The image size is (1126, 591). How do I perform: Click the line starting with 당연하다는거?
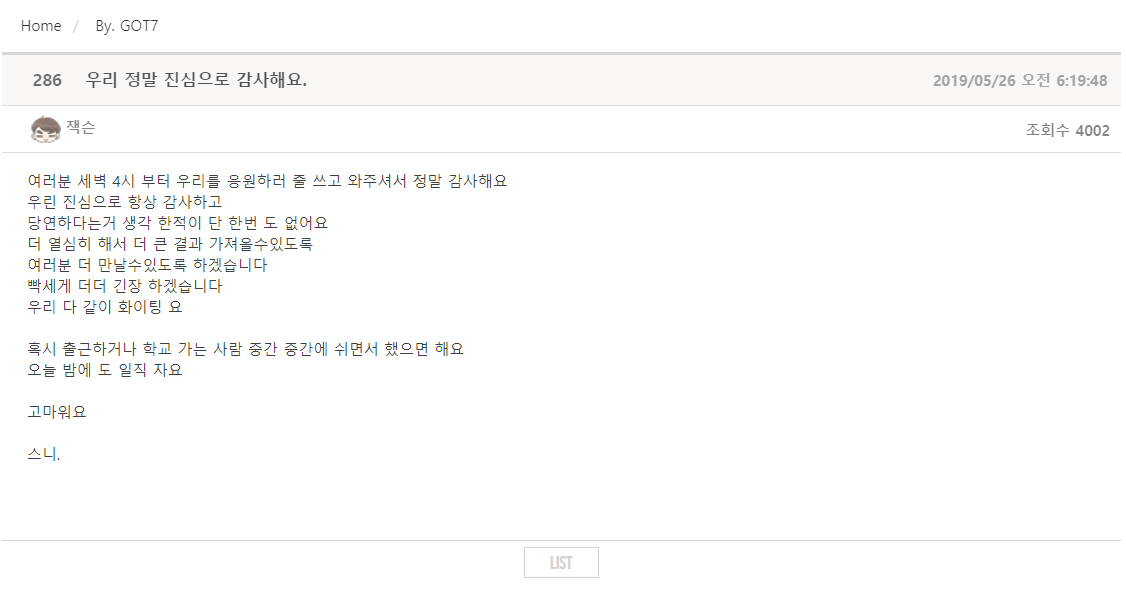point(178,223)
